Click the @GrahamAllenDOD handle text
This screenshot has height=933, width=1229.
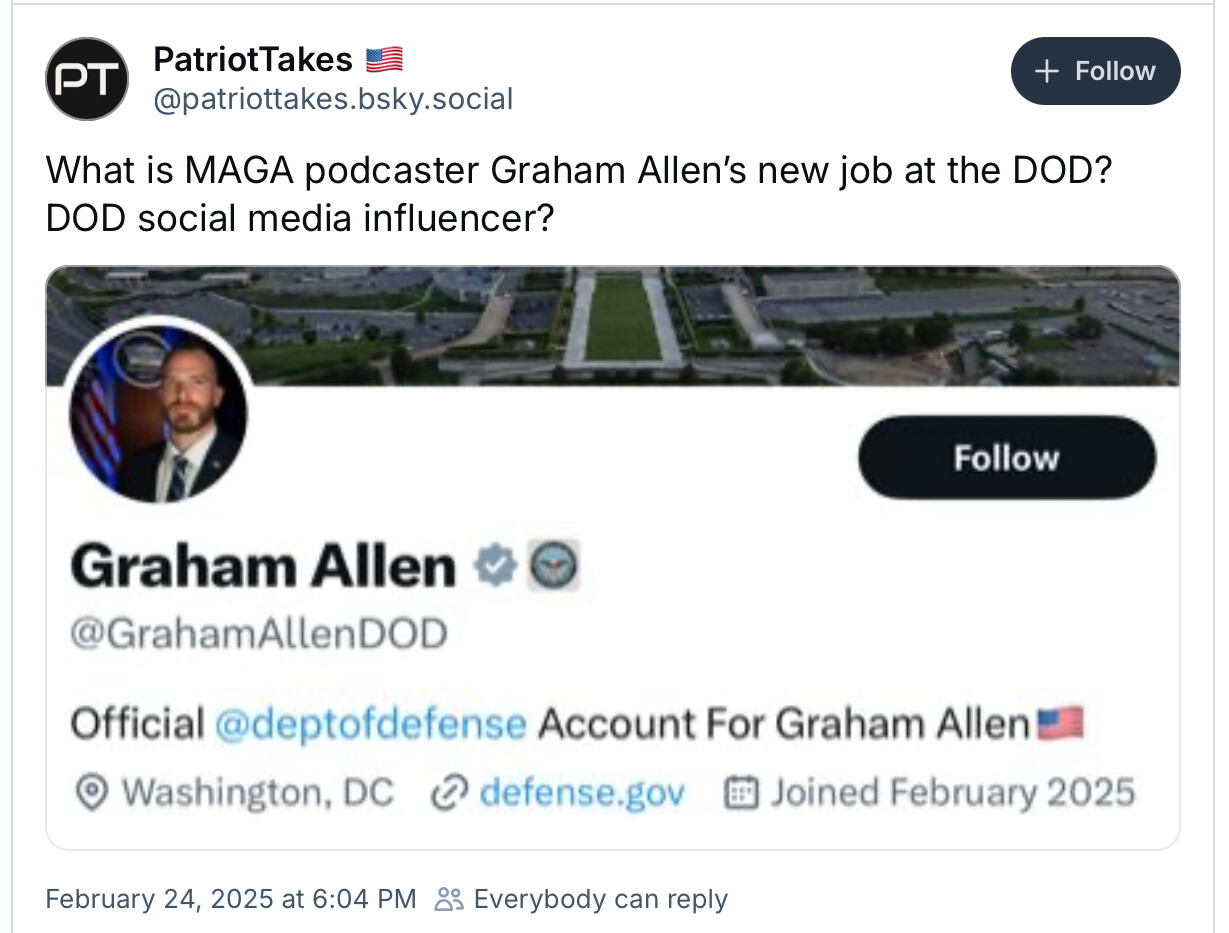(x=258, y=634)
